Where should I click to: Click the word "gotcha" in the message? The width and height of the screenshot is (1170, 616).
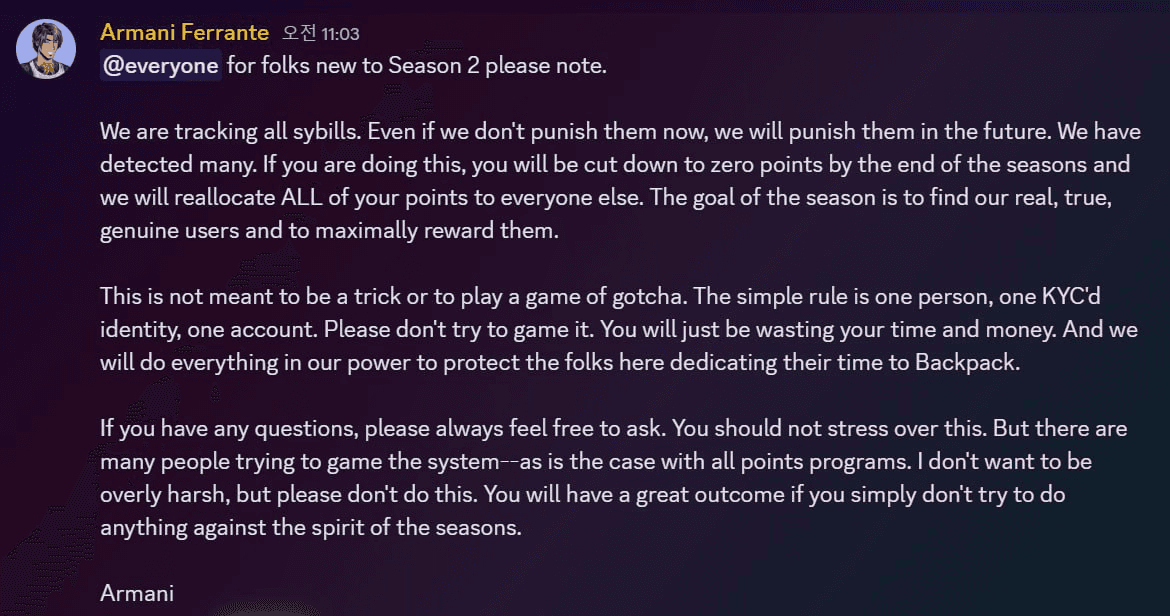647,297
